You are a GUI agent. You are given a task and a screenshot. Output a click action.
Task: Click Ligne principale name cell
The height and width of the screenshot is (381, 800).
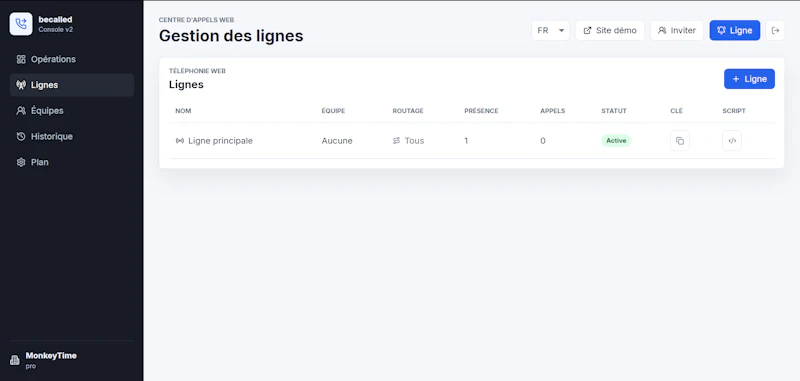tap(220, 141)
